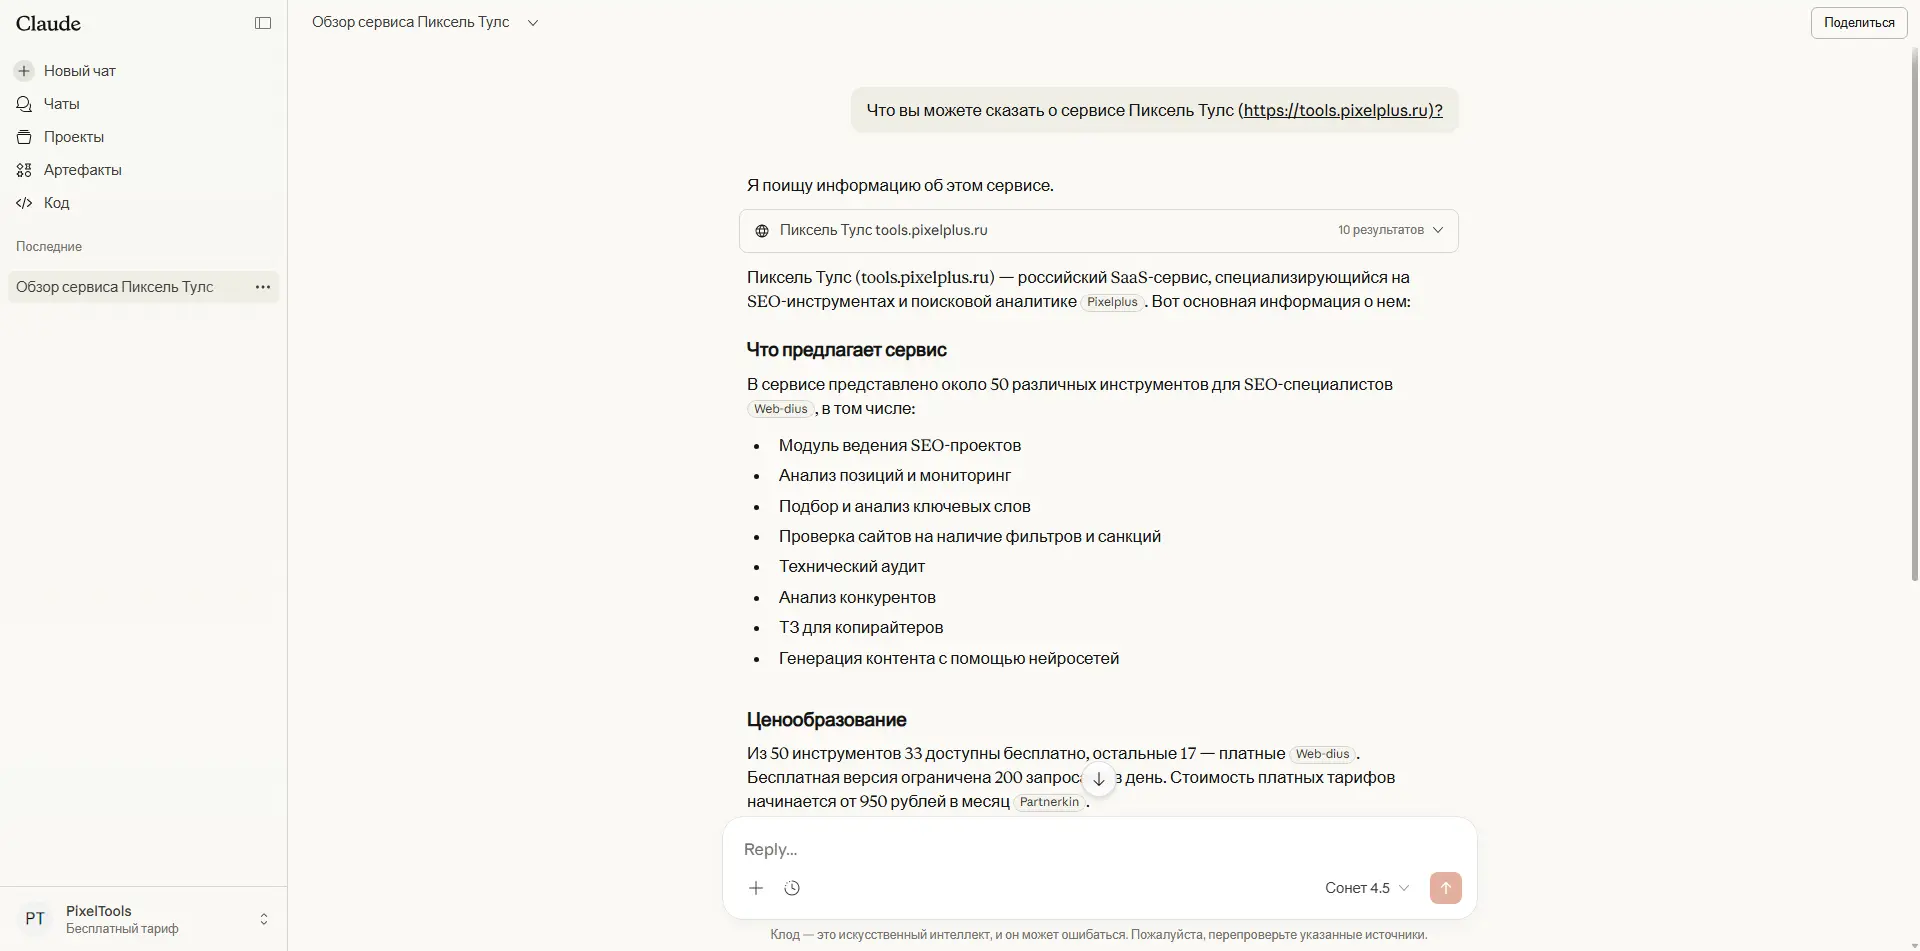Expand the chat title dropdown chevron

[x=533, y=23]
